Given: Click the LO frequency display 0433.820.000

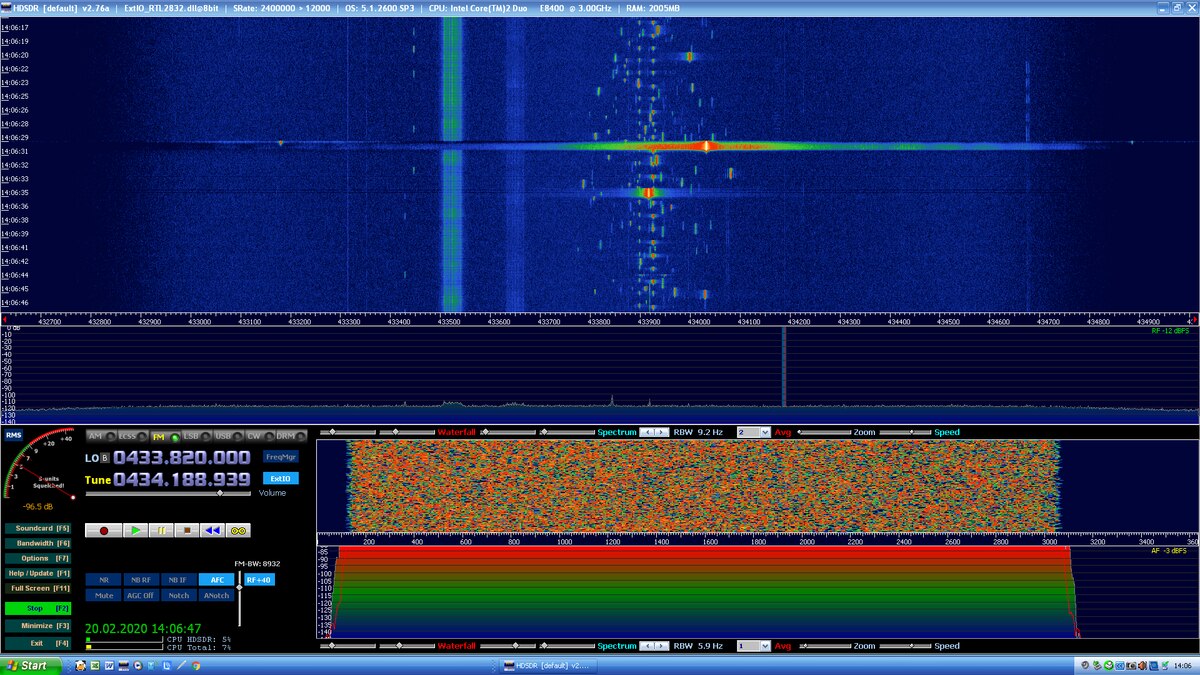Looking at the screenshot, I should click(182, 457).
